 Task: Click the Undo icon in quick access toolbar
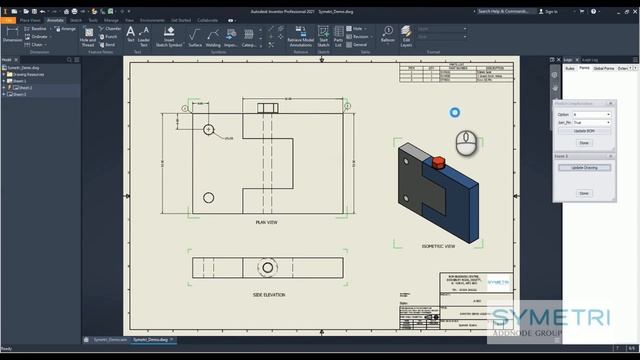(42, 11)
